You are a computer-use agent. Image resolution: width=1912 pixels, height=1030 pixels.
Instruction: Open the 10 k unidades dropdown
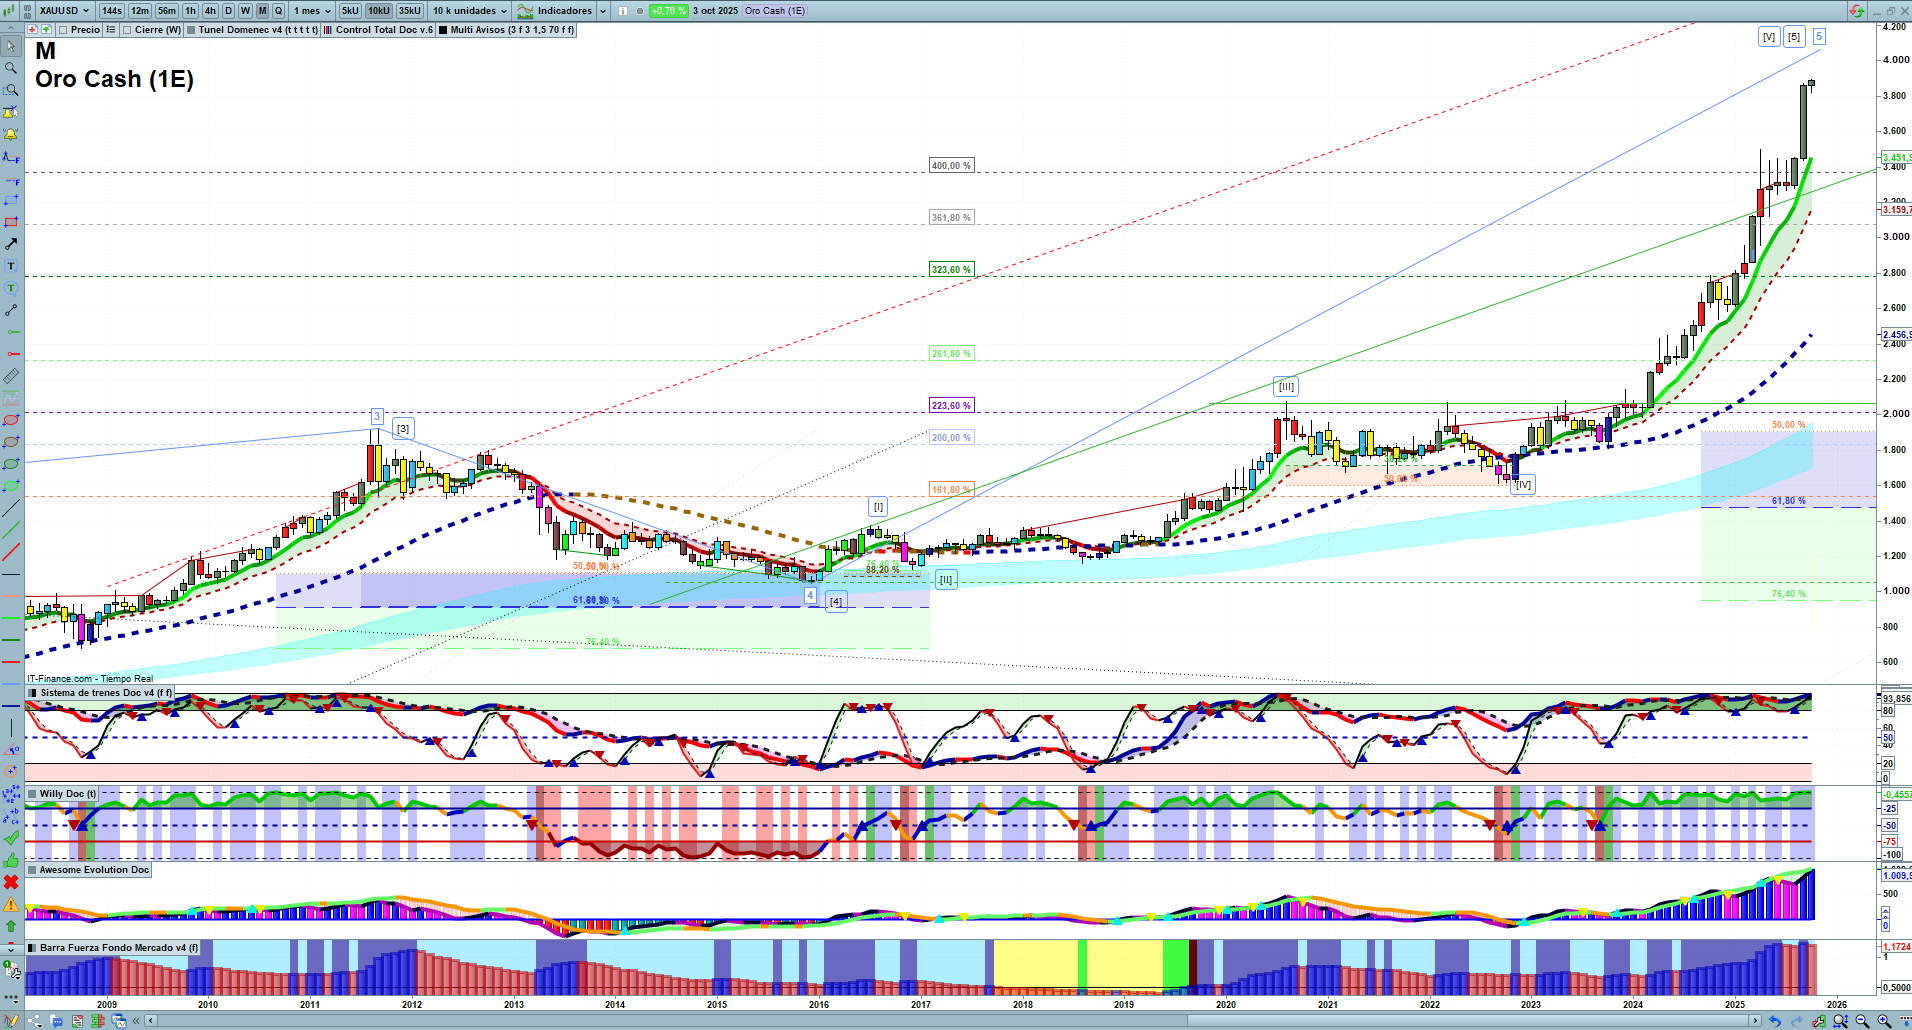469,11
